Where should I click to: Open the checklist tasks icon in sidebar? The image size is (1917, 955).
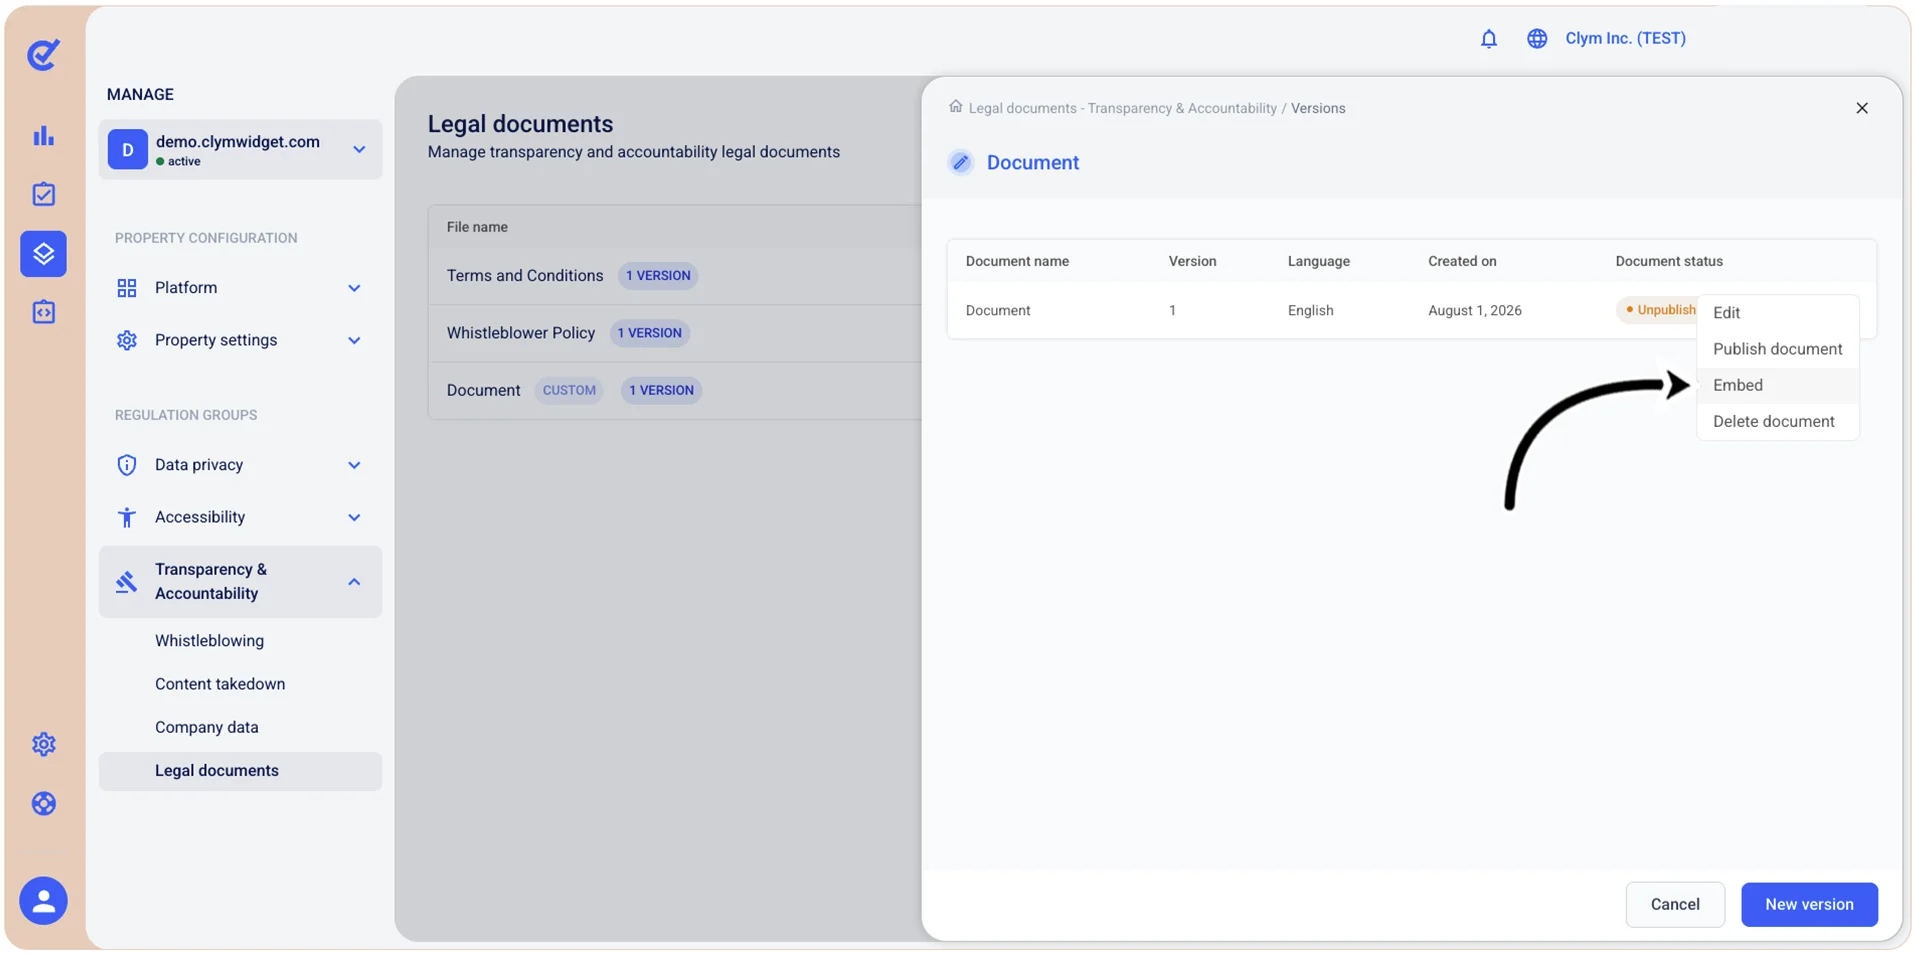43,194
